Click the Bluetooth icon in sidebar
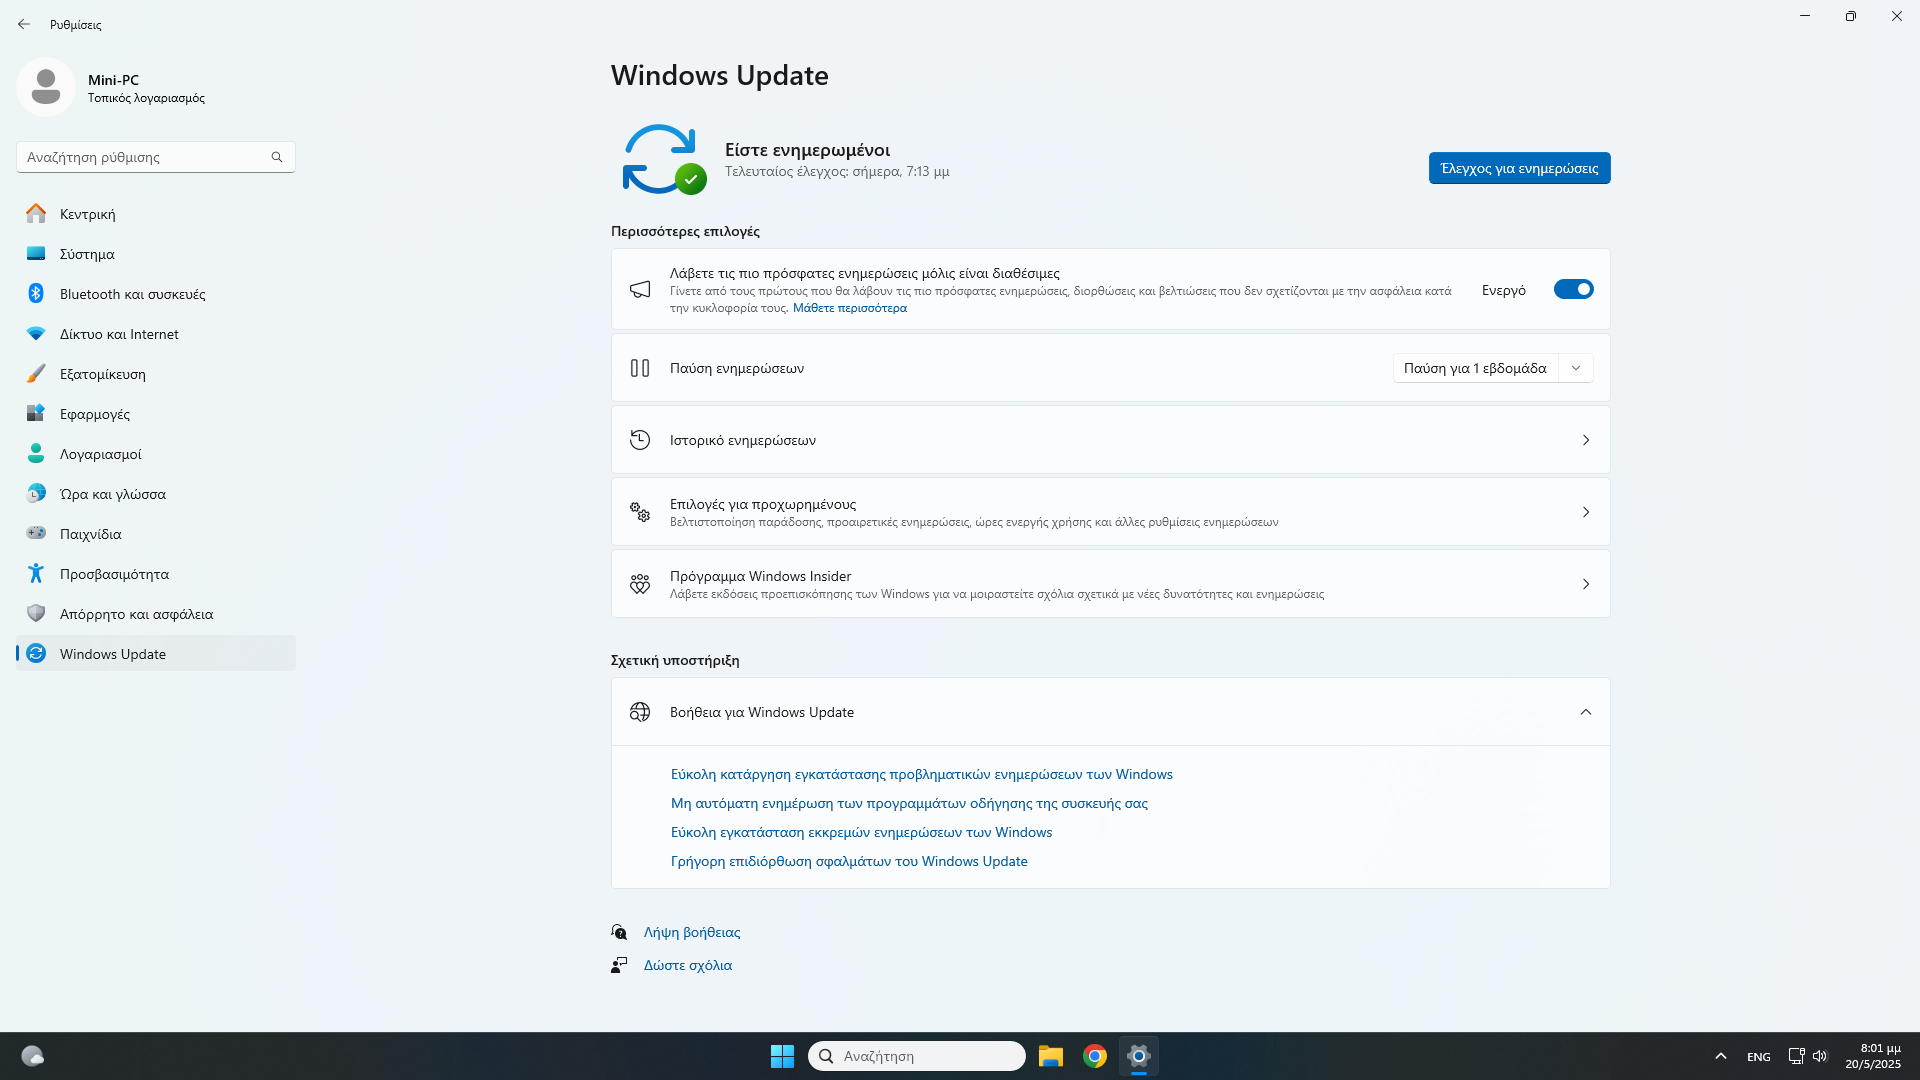1920x1080 pixels. tap(36, 293)
